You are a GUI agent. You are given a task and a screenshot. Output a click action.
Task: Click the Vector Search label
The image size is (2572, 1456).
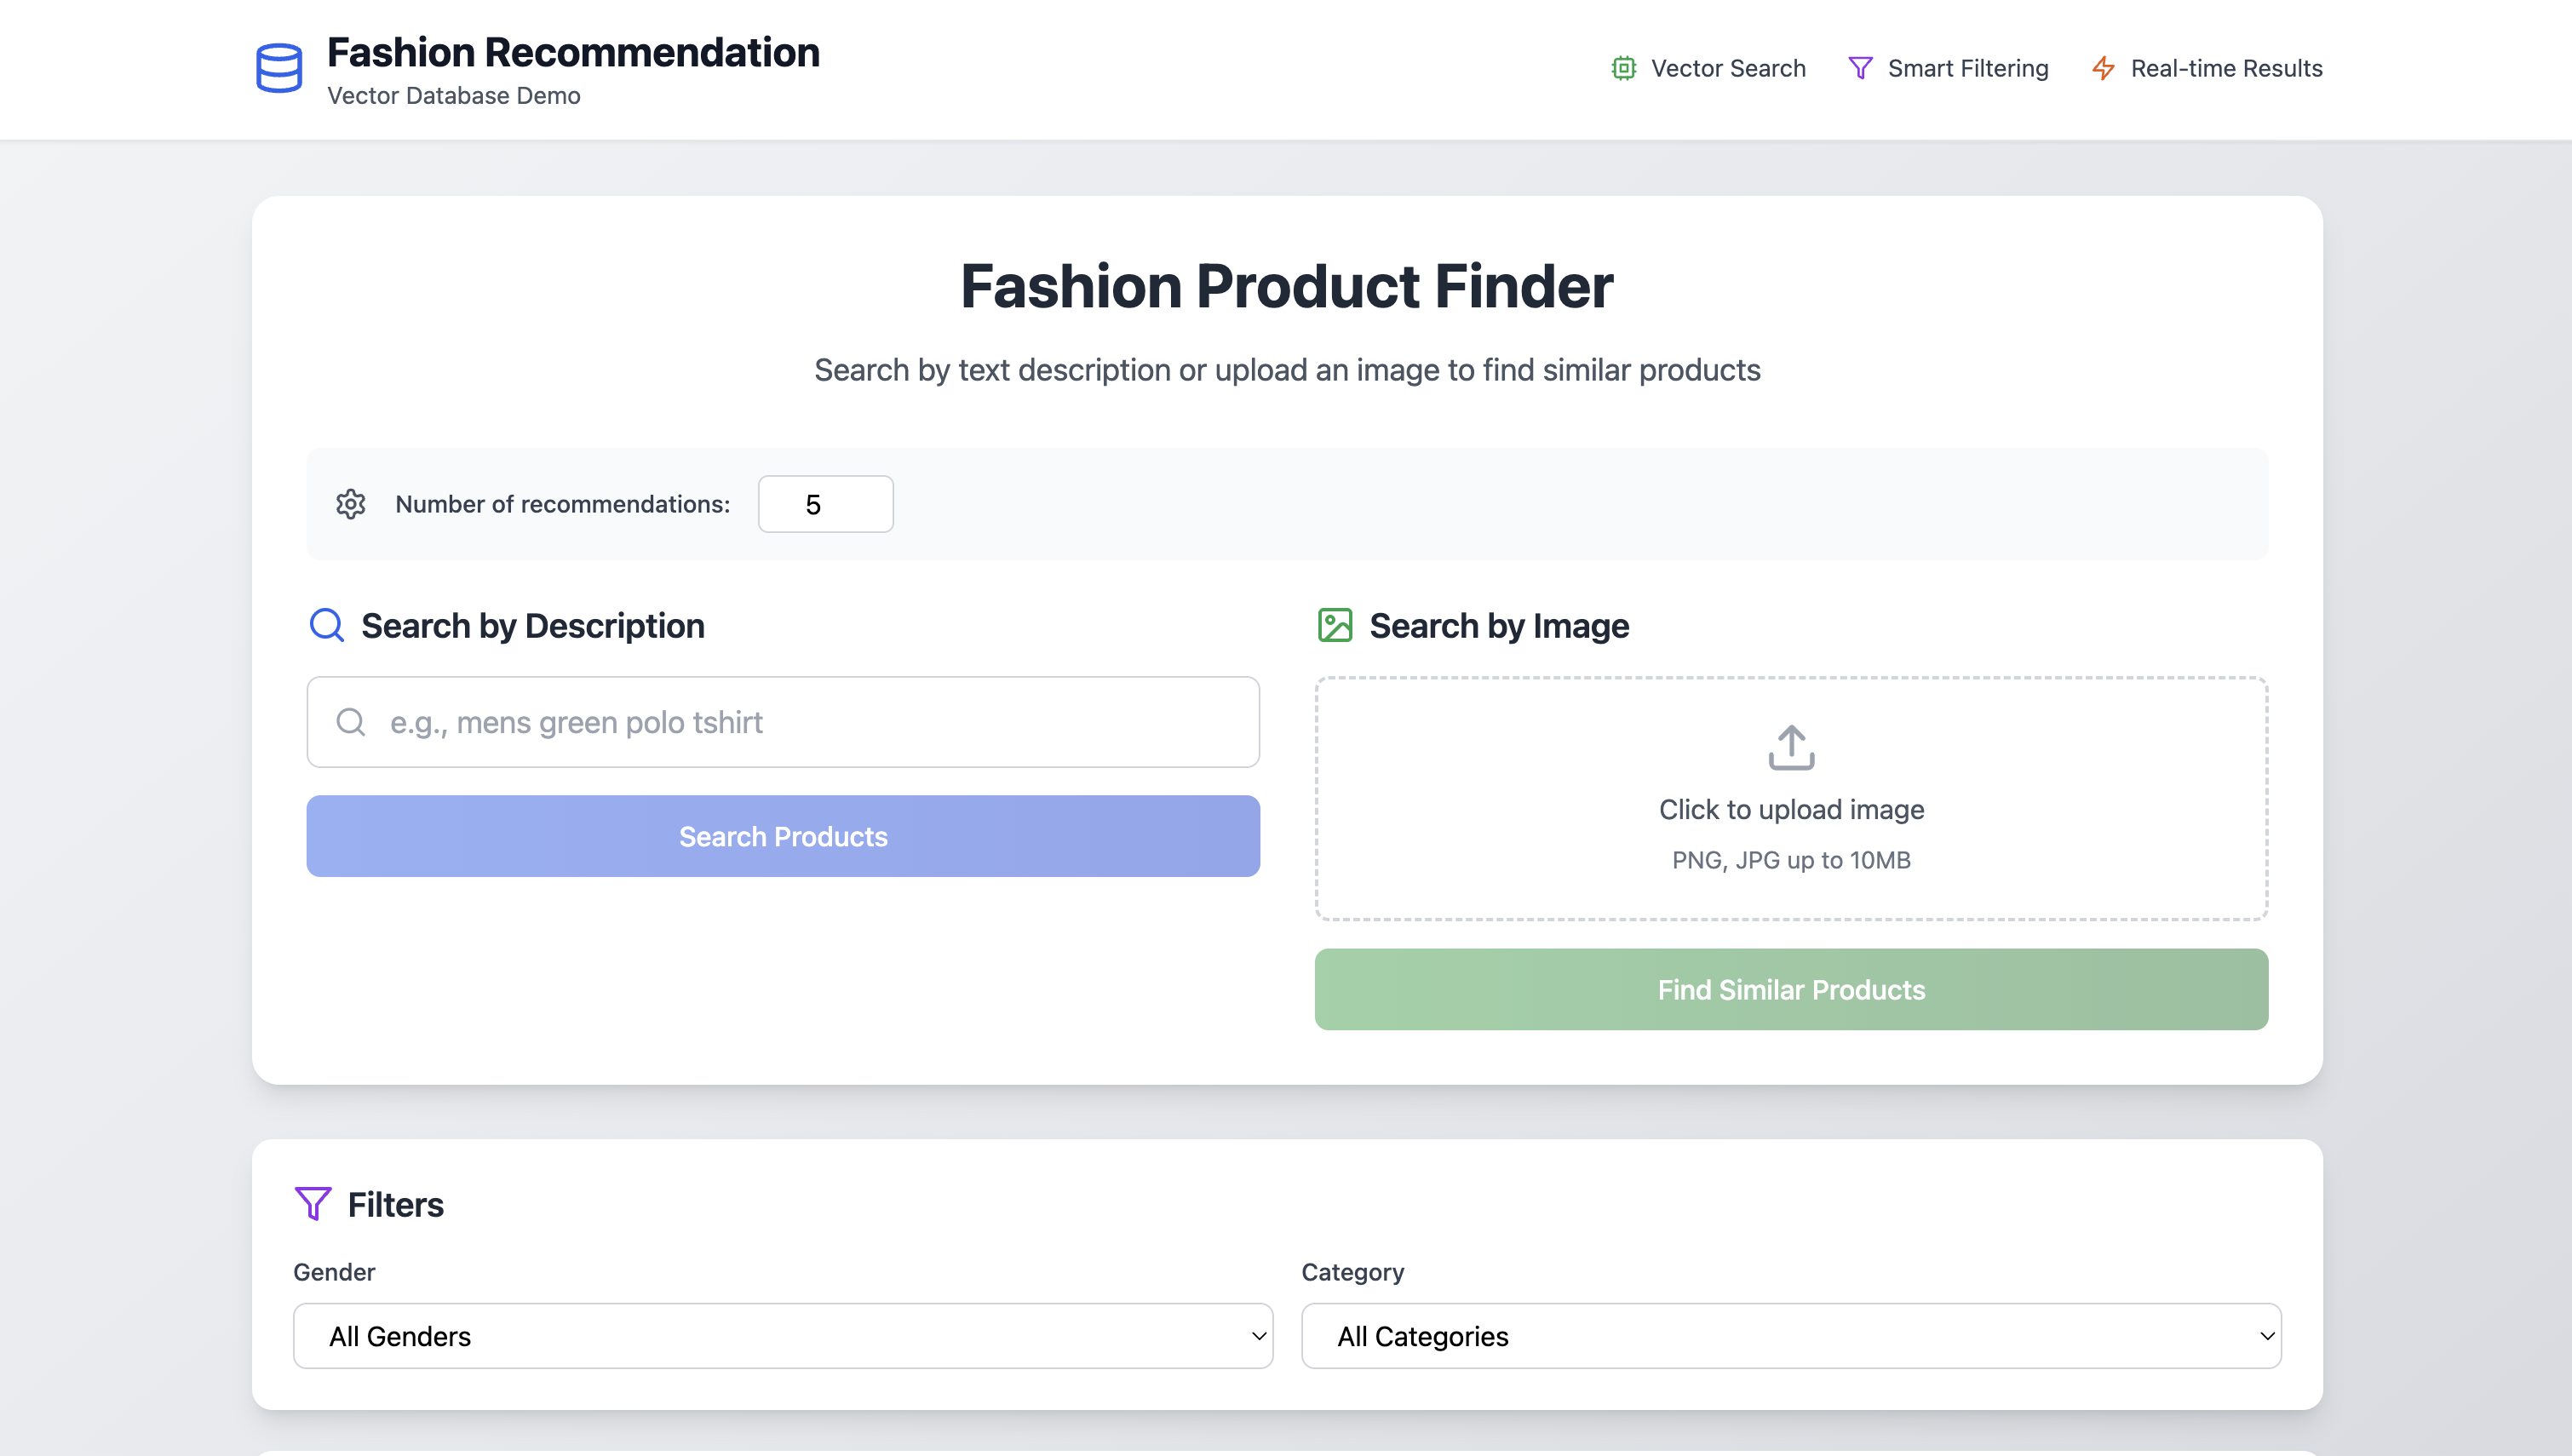1728,68
